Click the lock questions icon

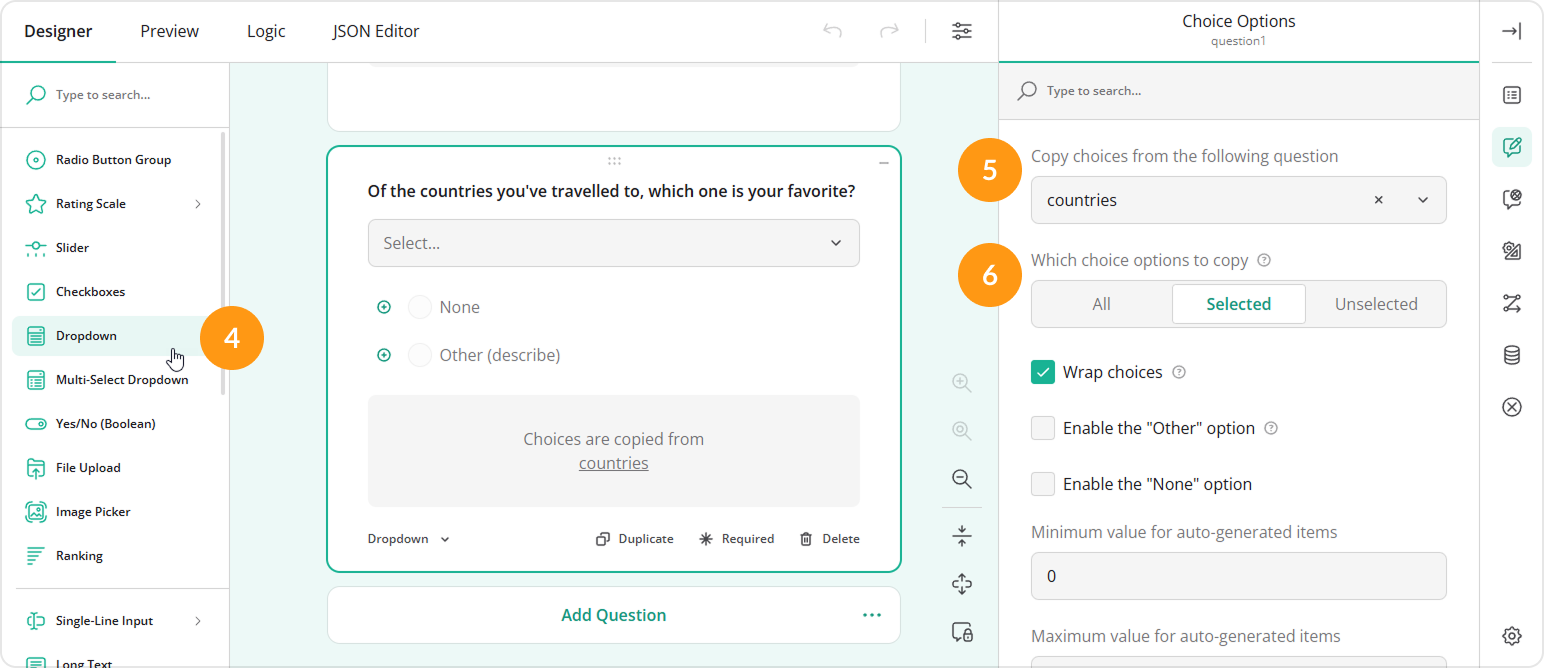(962, 631)
